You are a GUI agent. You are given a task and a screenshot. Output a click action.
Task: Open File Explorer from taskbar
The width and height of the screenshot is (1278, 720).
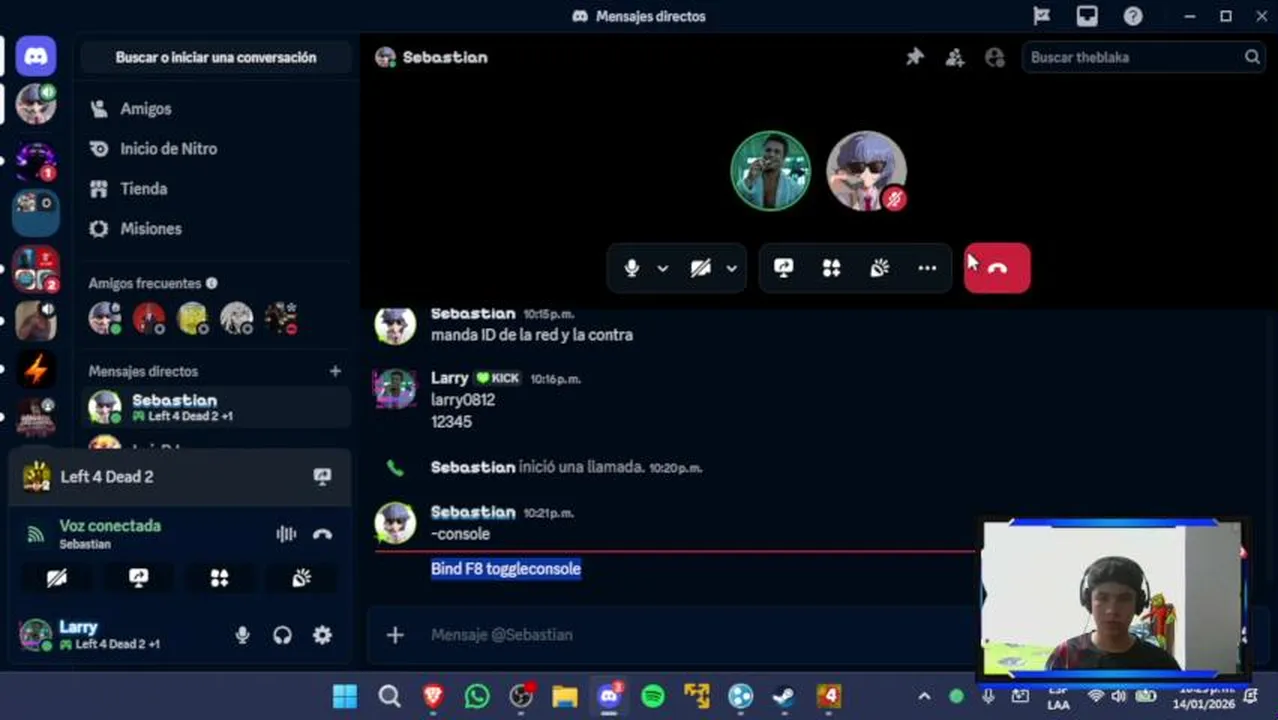pyautogui.click(x=565, y=696)
